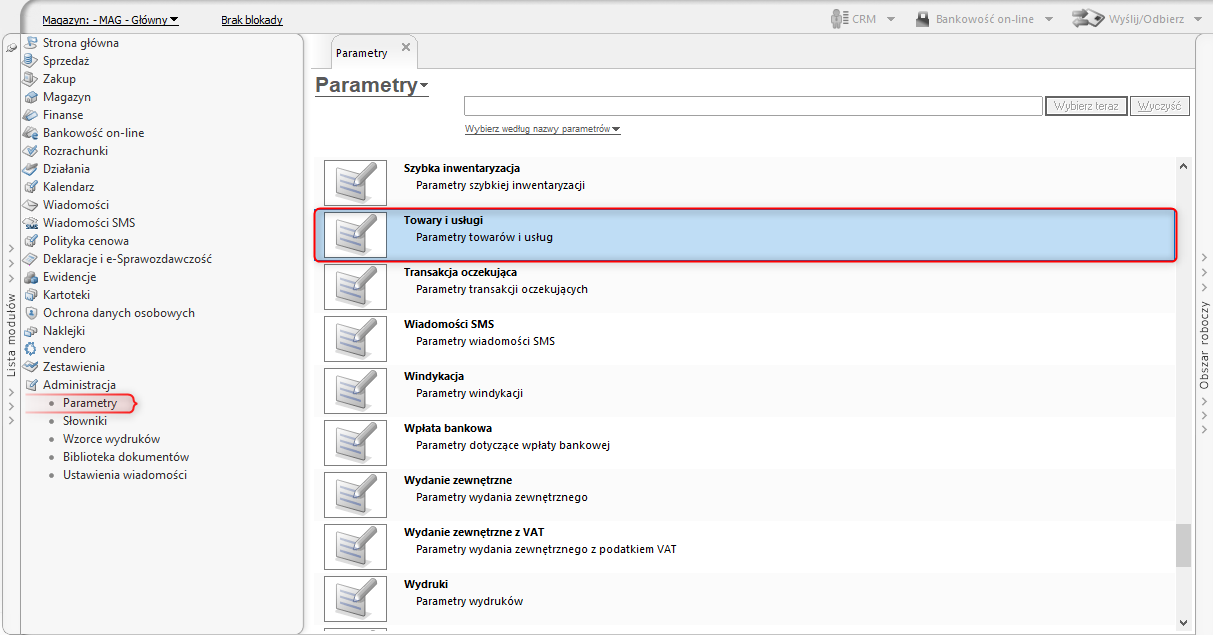Close the Parametry tab
The width and height of the screenshot is (1213, 635).
point(406,47)
